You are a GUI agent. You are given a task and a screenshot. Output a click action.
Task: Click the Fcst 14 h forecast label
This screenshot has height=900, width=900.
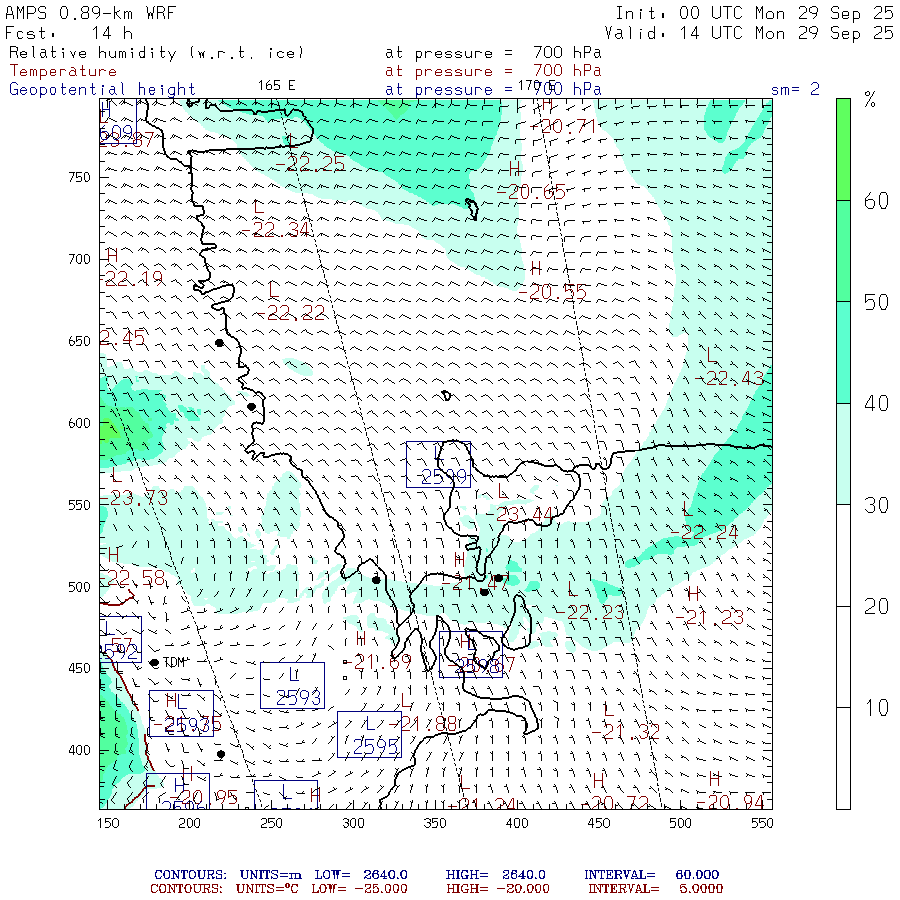(69, 33)
